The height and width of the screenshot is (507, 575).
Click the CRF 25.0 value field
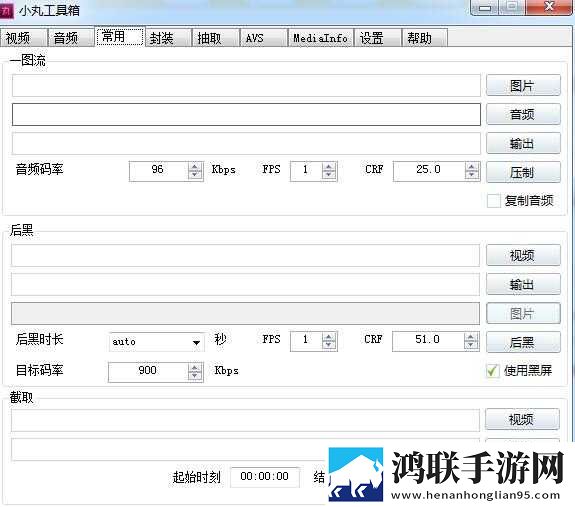429,171
